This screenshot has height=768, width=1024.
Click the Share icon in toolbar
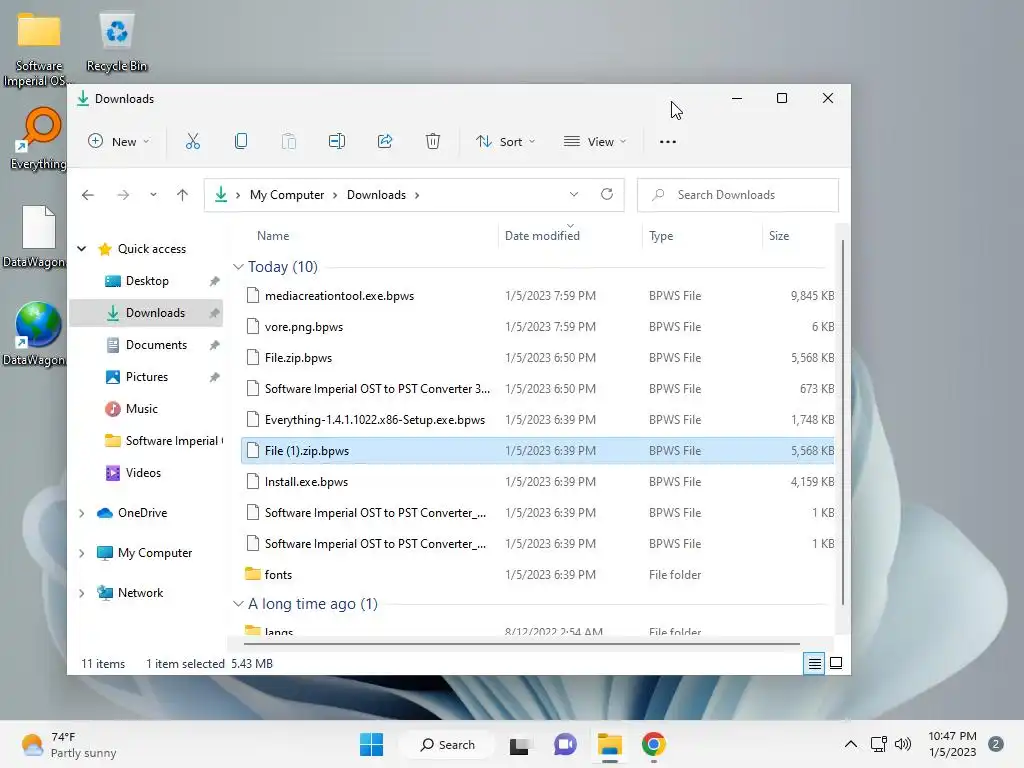click(x=385, y=141)
